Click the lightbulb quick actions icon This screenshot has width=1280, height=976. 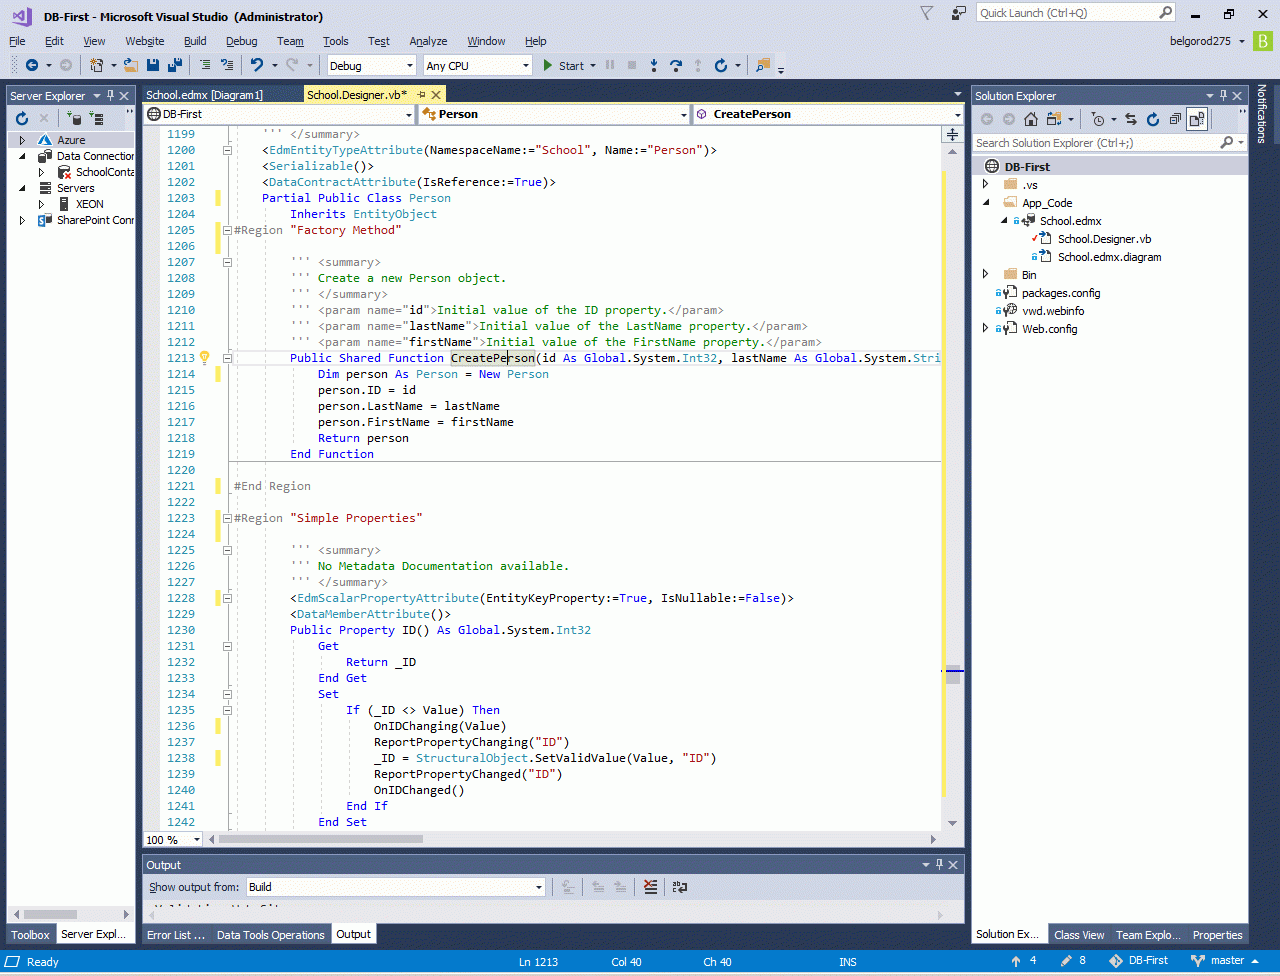(204, 358)
